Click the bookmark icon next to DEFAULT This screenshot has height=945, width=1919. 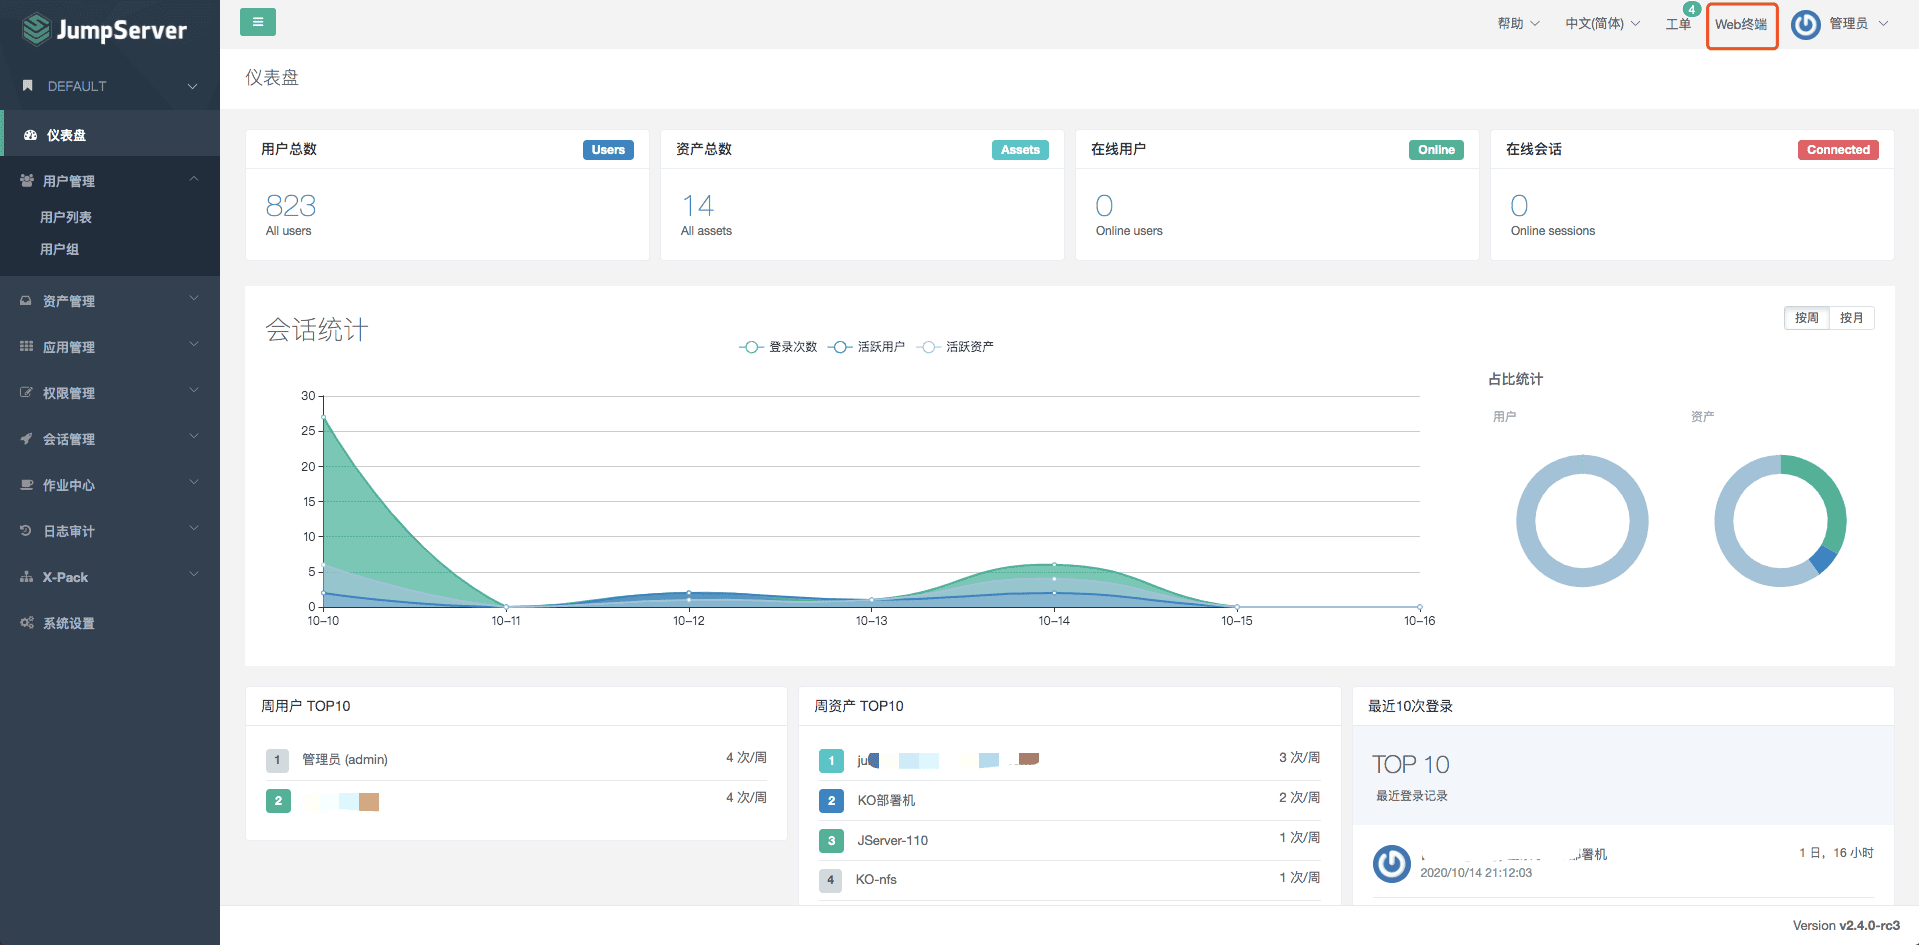28,86
